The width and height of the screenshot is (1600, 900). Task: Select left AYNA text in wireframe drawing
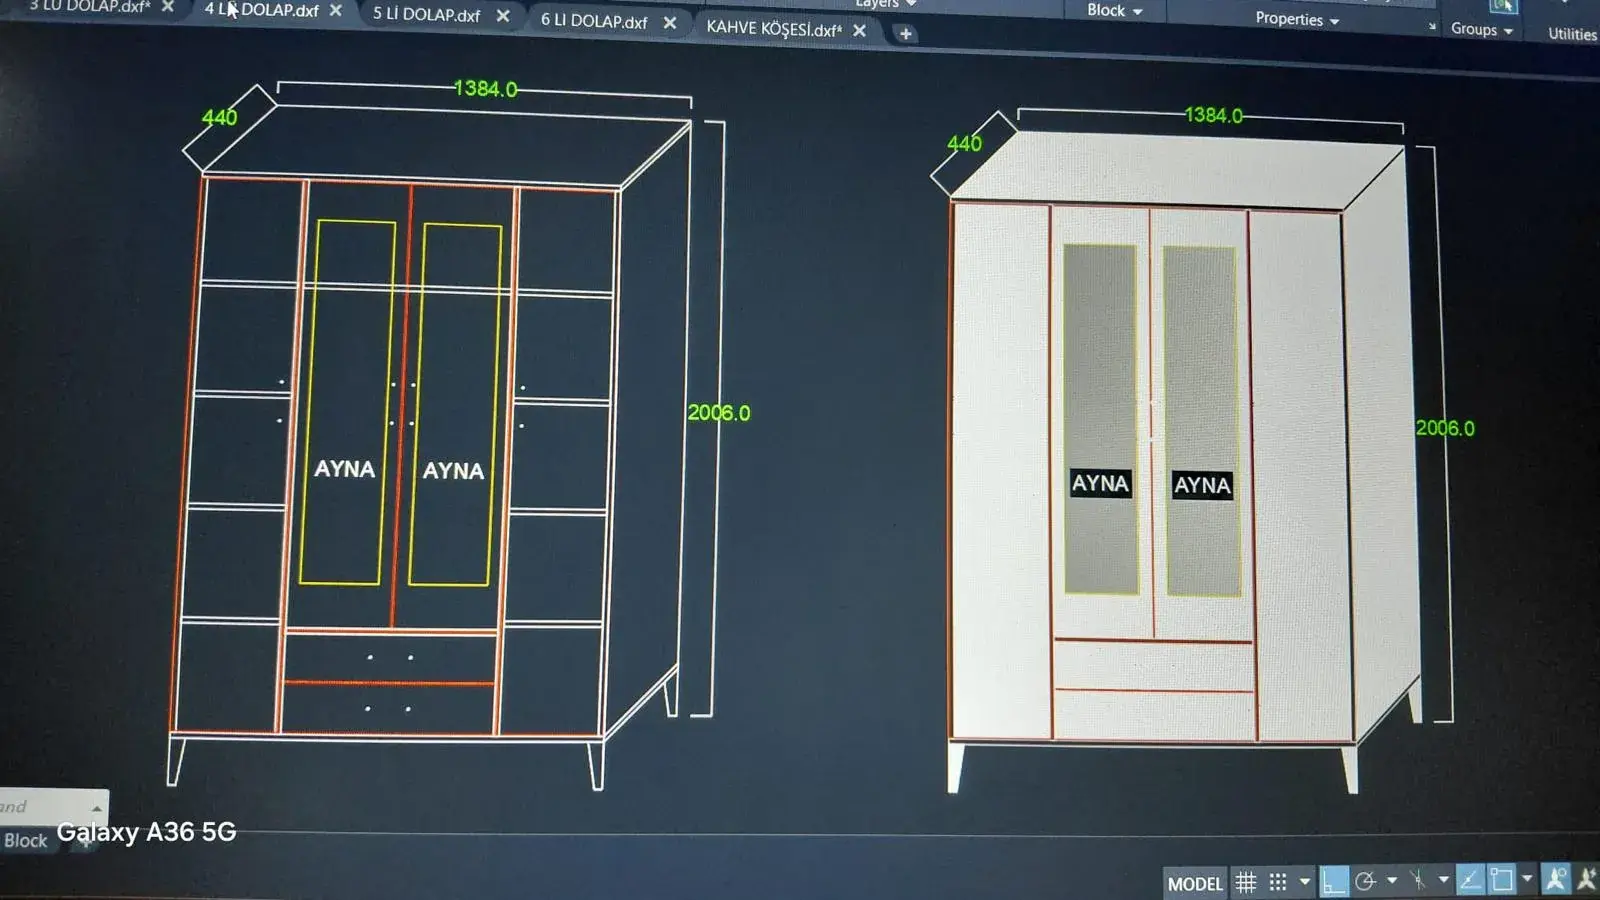pyautogui.click(x=344, y=468)
